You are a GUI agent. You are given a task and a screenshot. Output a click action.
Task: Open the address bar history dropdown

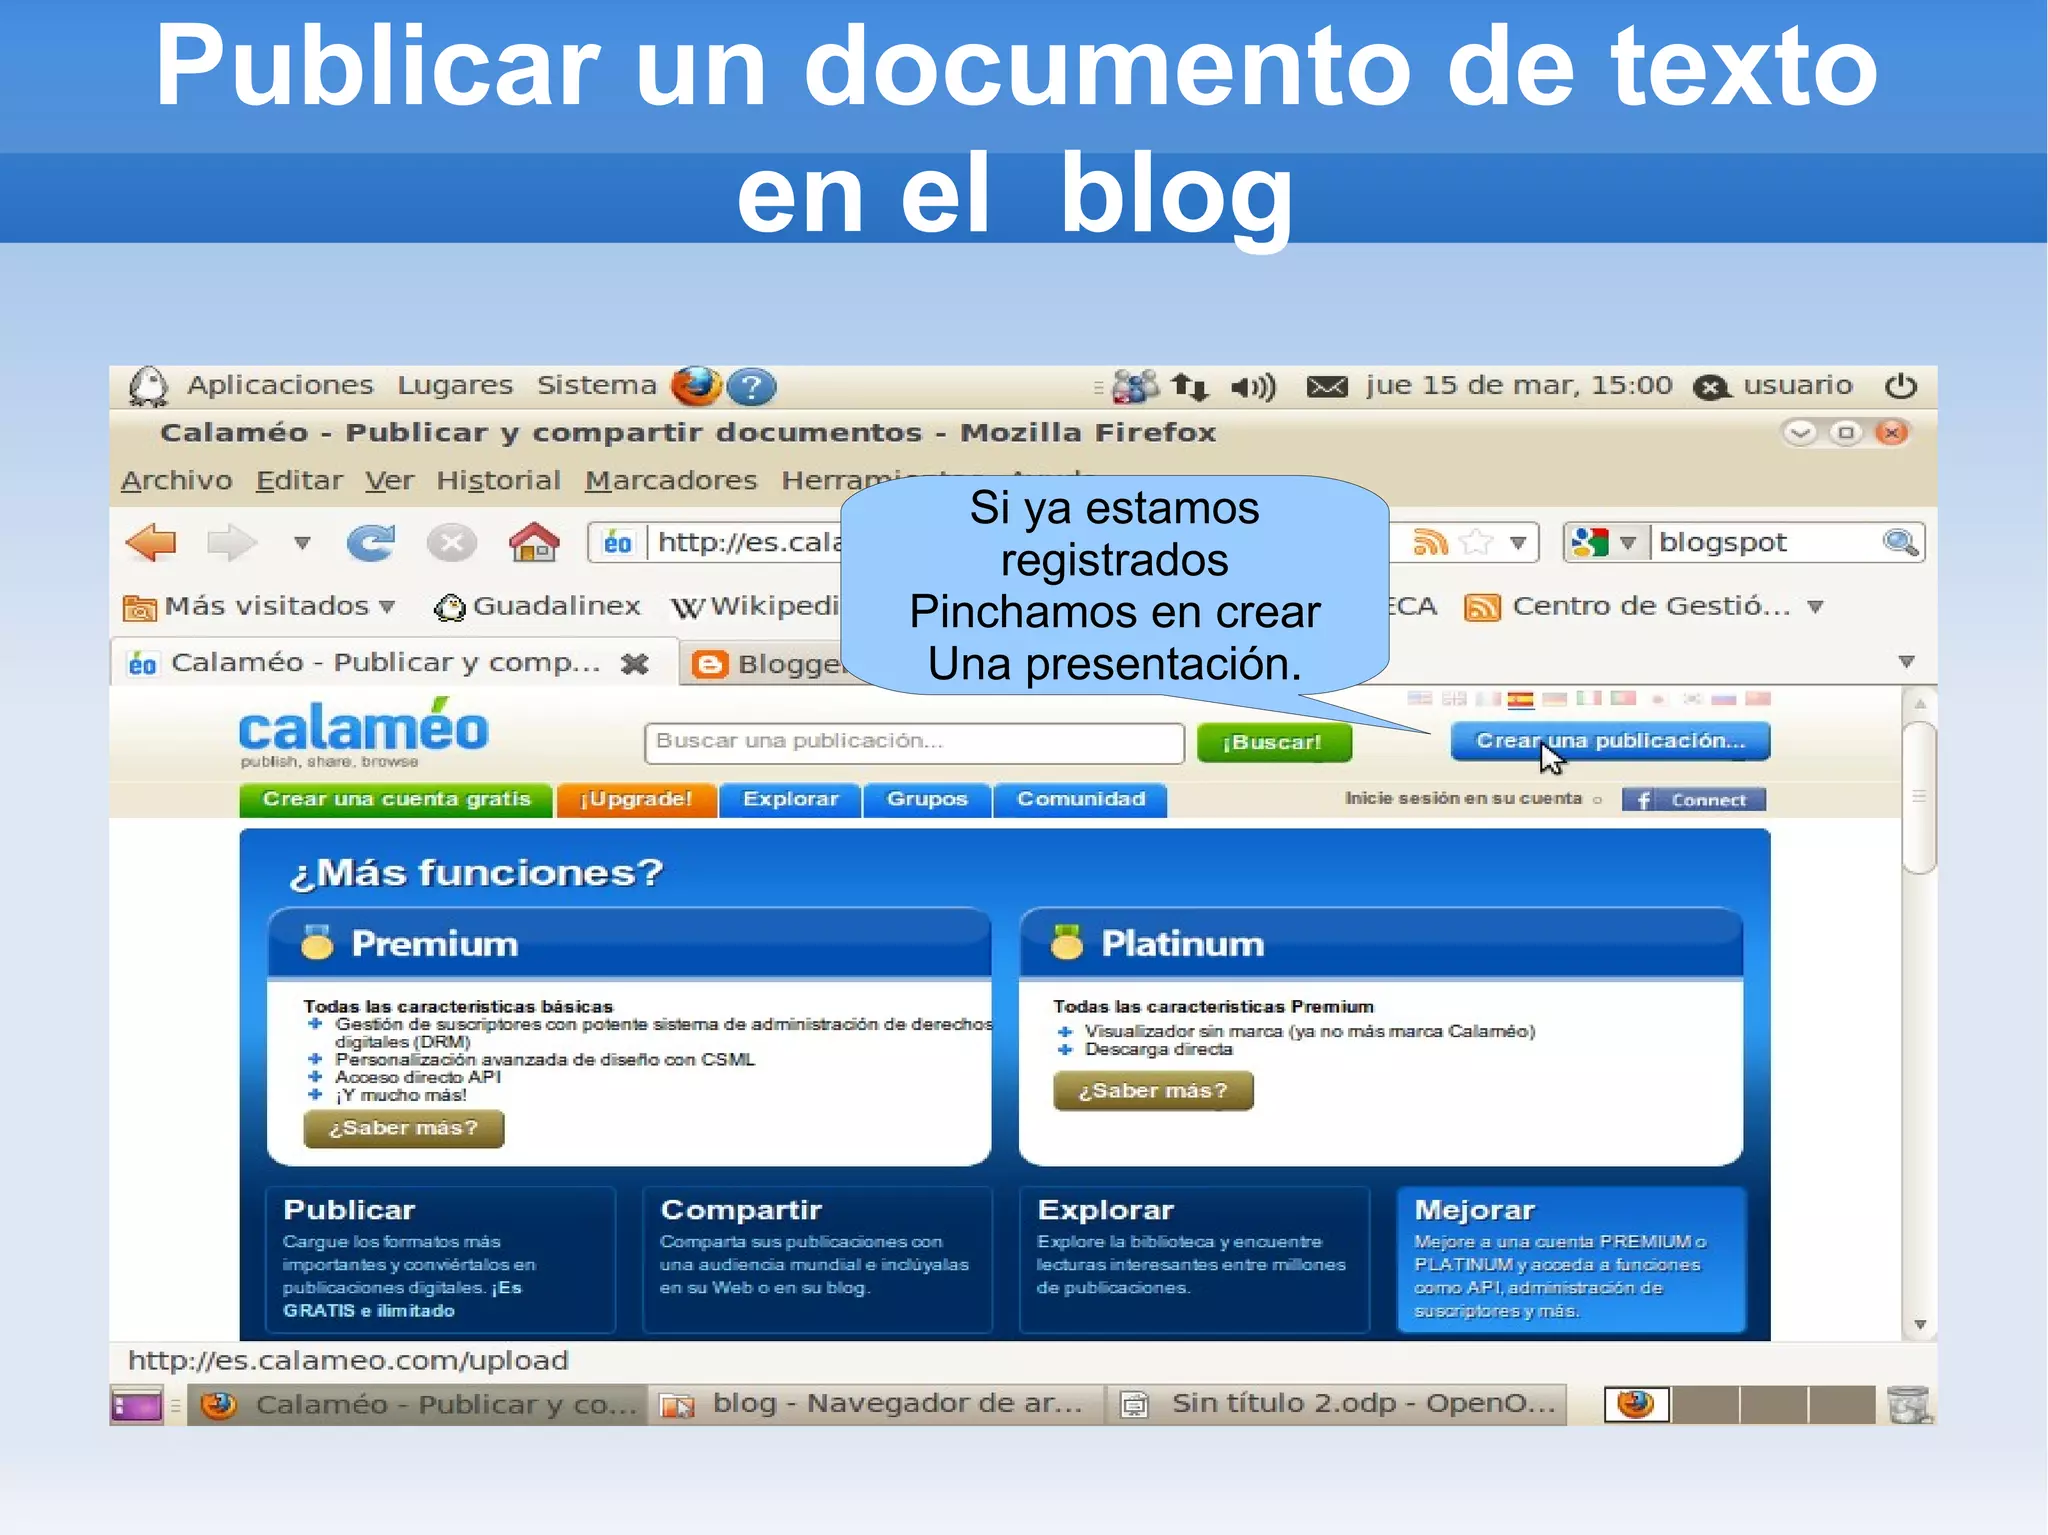pos(1518,543)
